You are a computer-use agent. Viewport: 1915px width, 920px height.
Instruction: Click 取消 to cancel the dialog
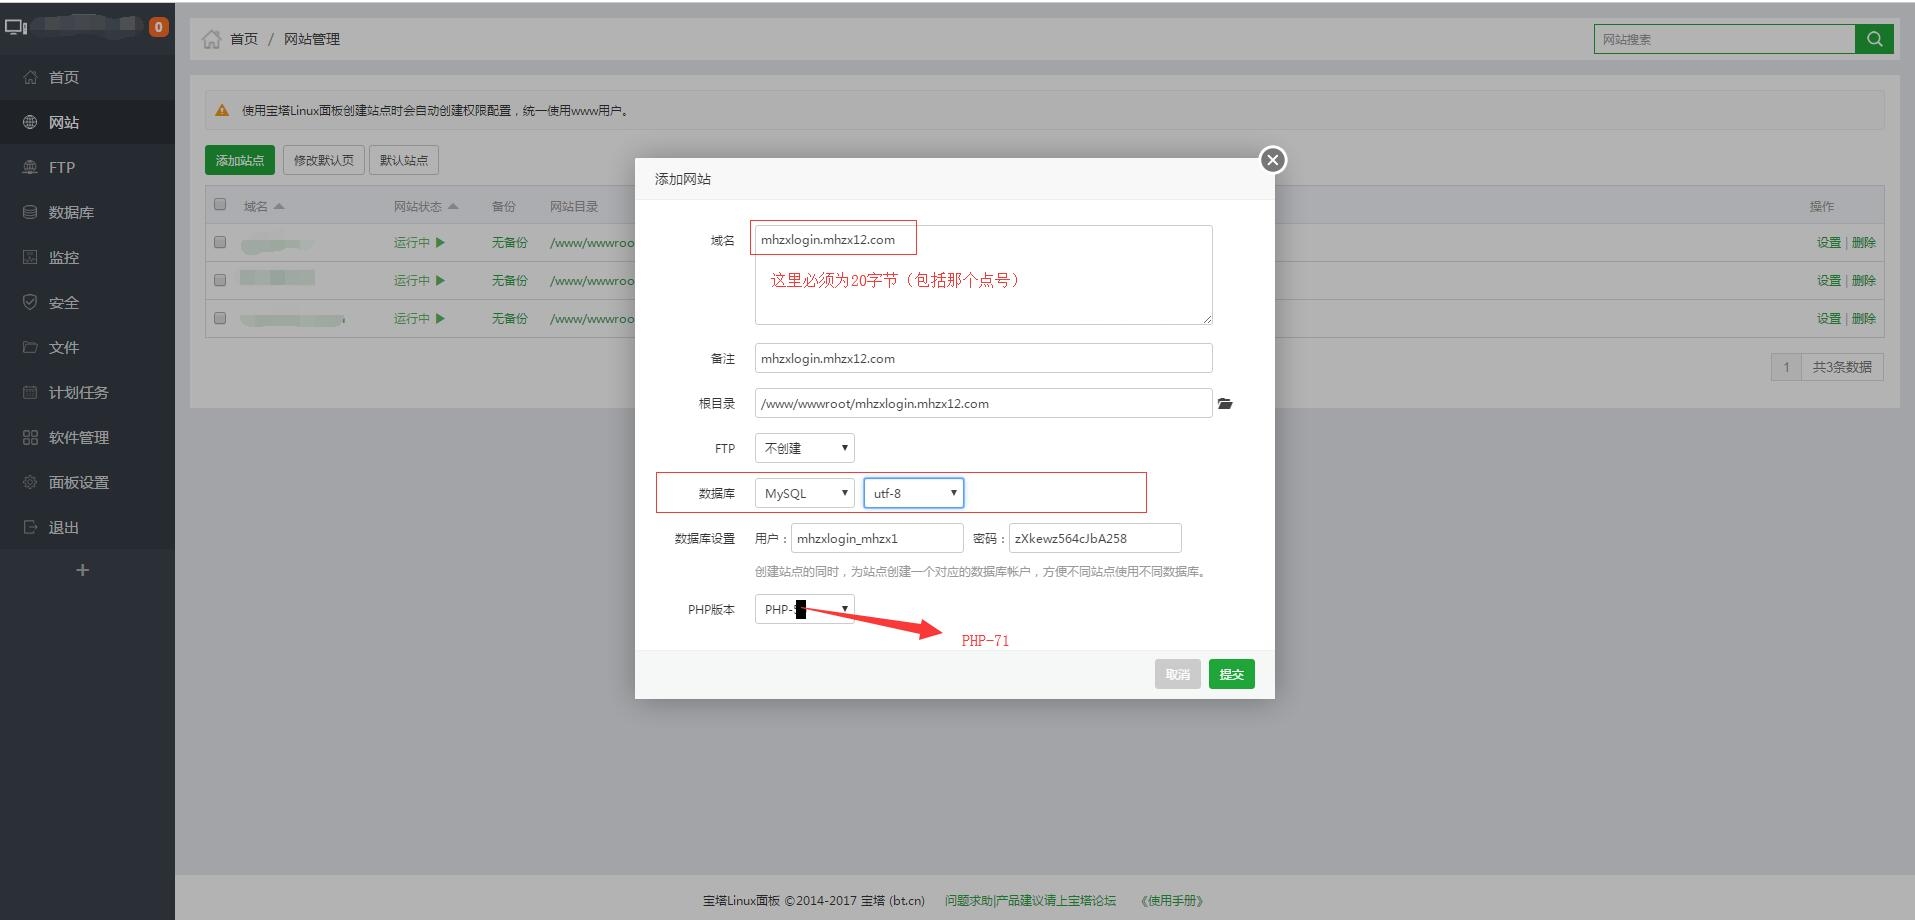pos(1177,674)
